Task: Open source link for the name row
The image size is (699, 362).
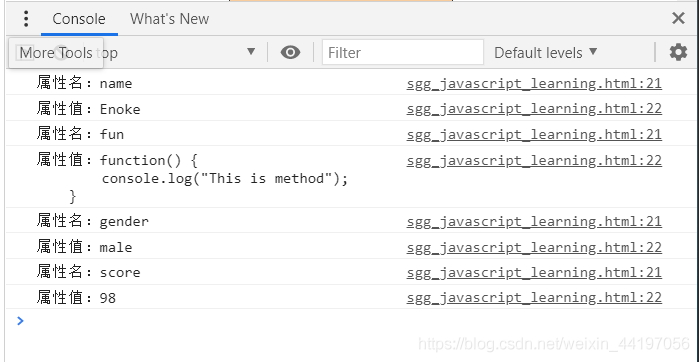Action: pyautogui.click(x=534, y=84)
